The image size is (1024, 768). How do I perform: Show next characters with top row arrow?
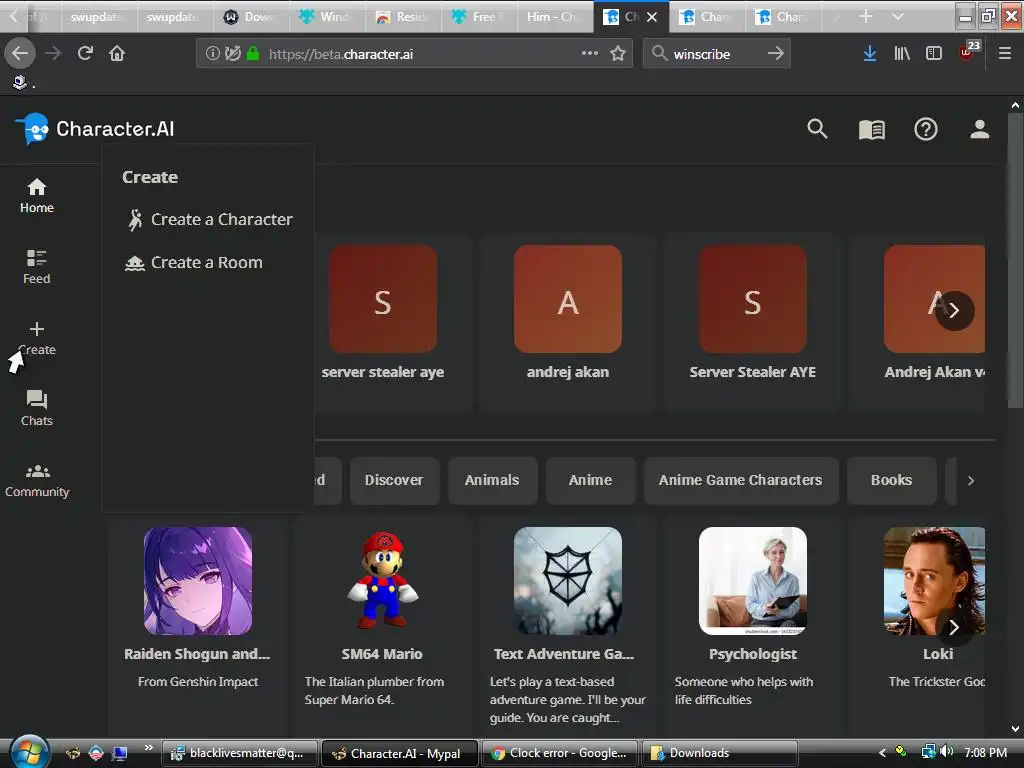(x=955, y=311)
